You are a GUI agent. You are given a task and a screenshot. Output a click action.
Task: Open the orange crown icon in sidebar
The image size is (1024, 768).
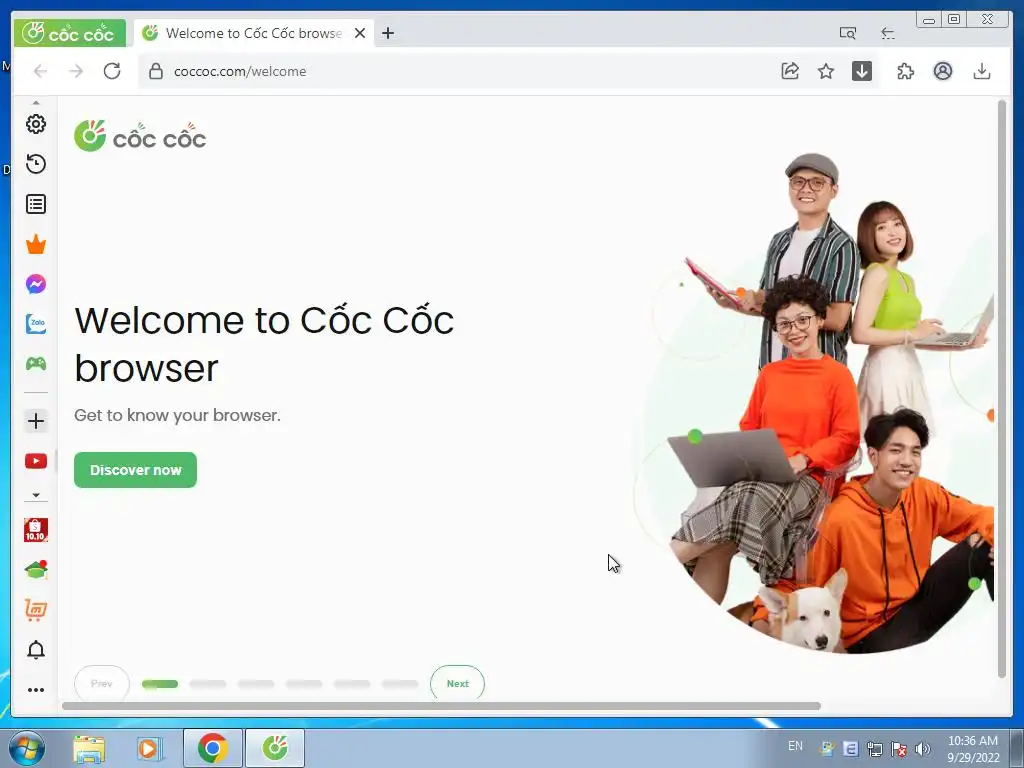pos(36,244)
